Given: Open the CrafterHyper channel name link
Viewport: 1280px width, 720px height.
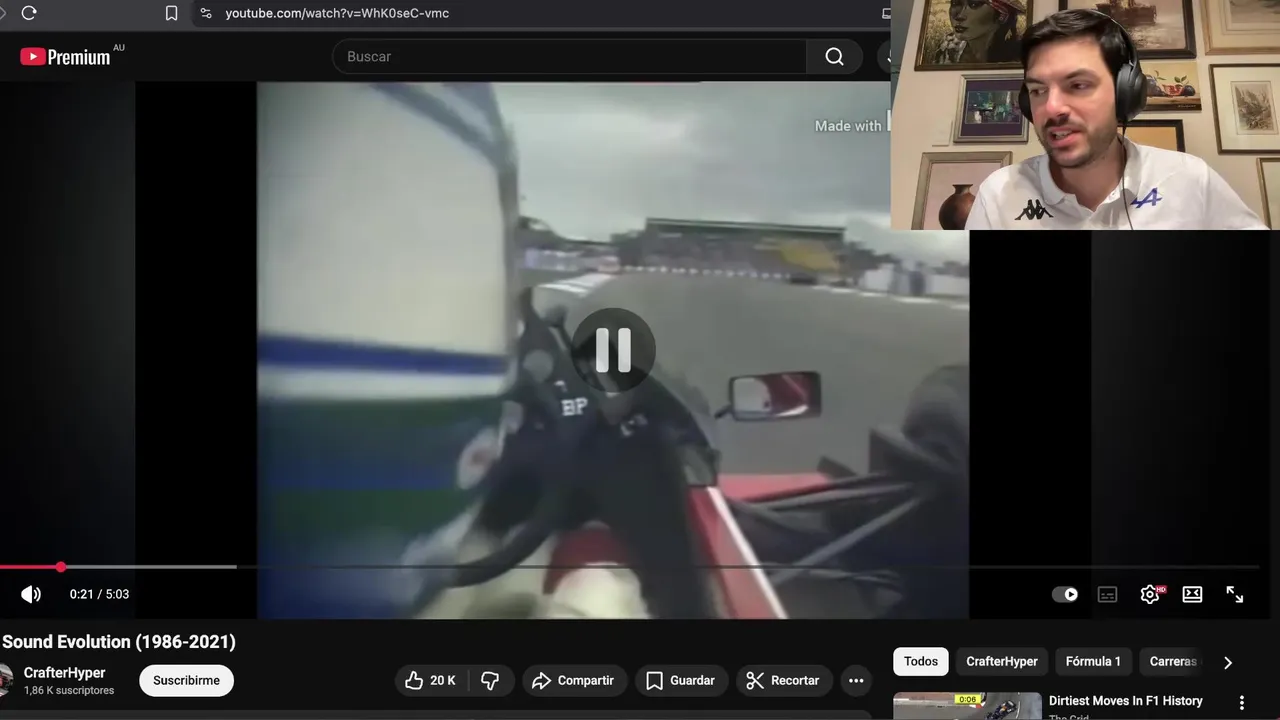Looking at the screenshot, I should (x=64, y=673).
